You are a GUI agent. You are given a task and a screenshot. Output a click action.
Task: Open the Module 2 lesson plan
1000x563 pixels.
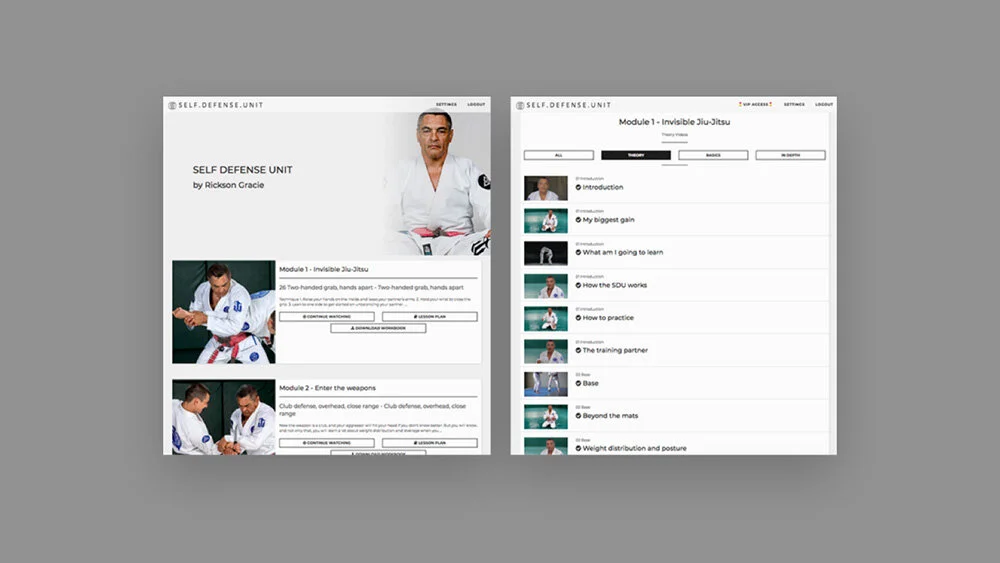pos(430,442)
